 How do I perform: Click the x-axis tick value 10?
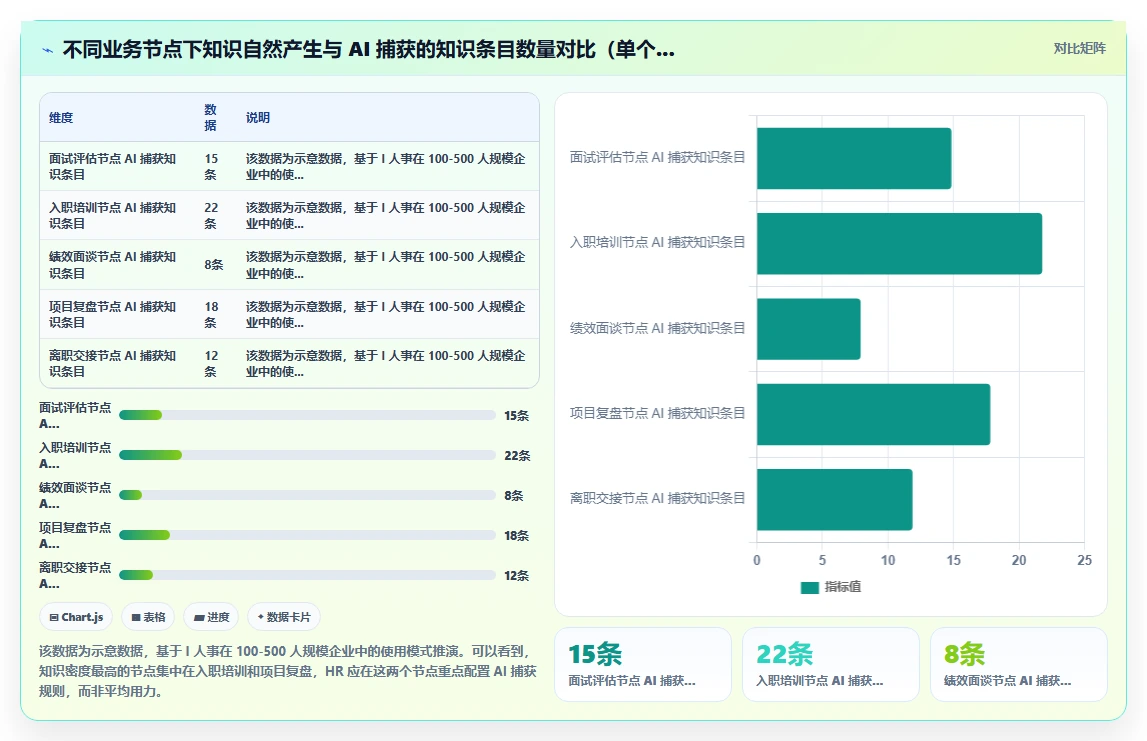coord(888,560)
